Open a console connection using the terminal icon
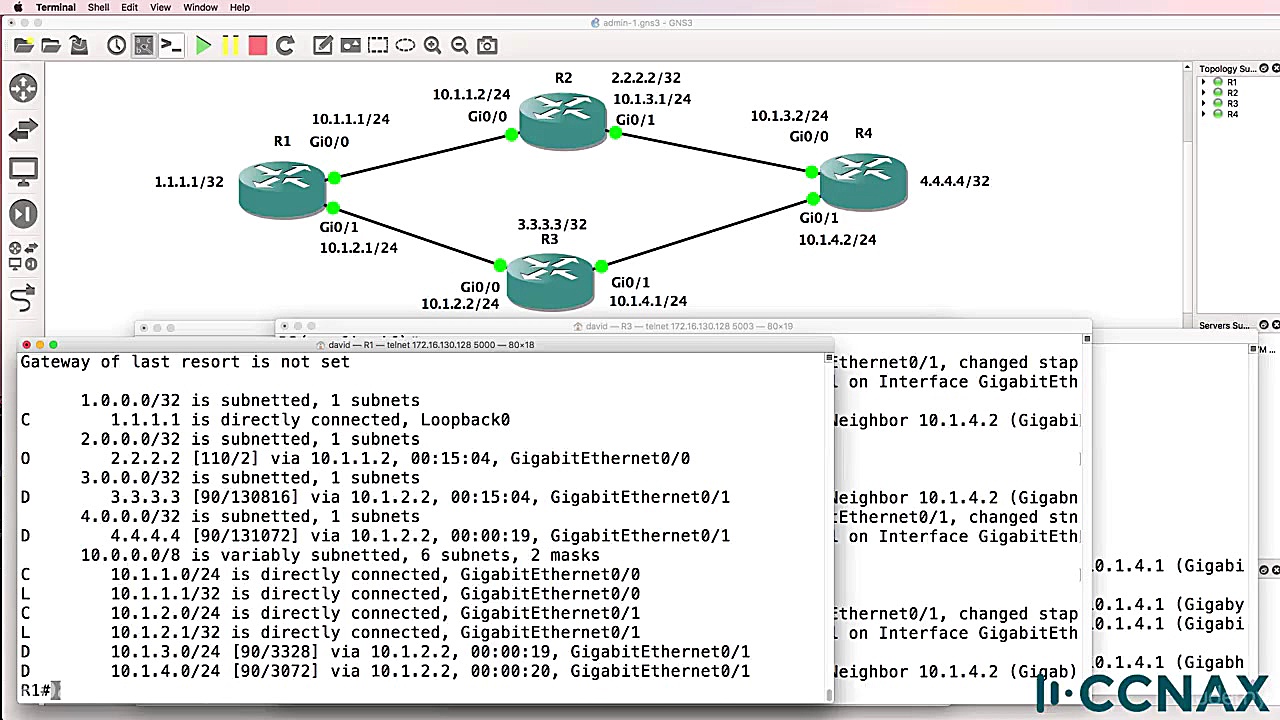1280x720 pixels. point(171,45)
